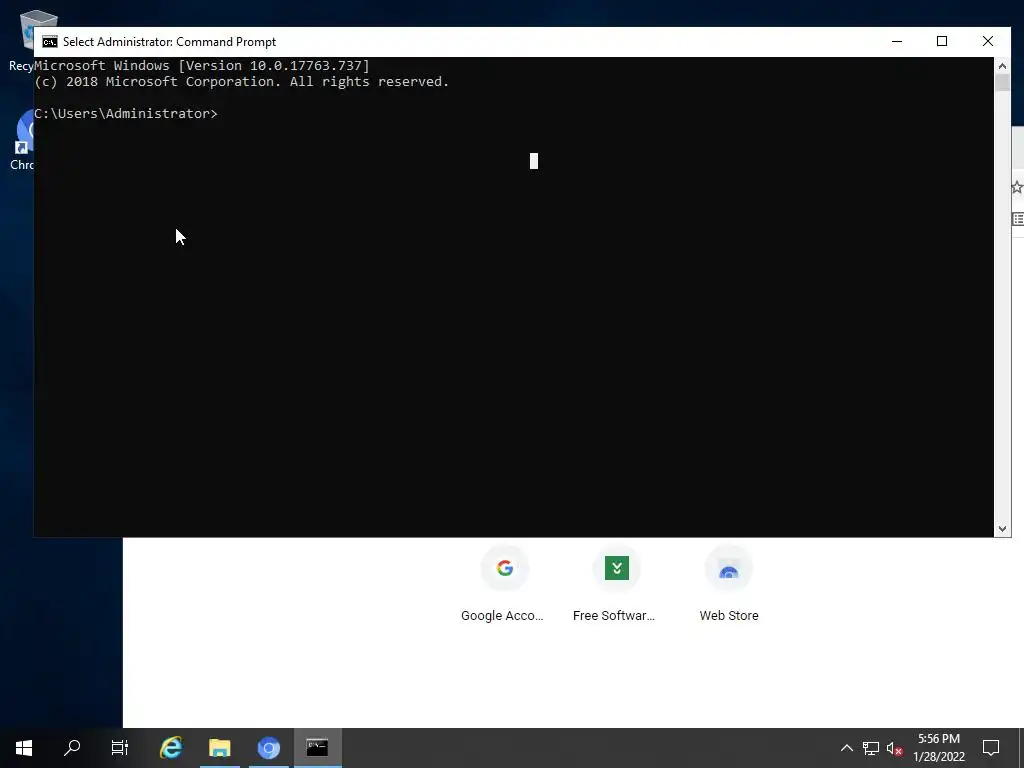Open taskbar Search magnifier
The height and width of the screenshot is (768, 1024).
pyautogui.click(x=72, y=748)
